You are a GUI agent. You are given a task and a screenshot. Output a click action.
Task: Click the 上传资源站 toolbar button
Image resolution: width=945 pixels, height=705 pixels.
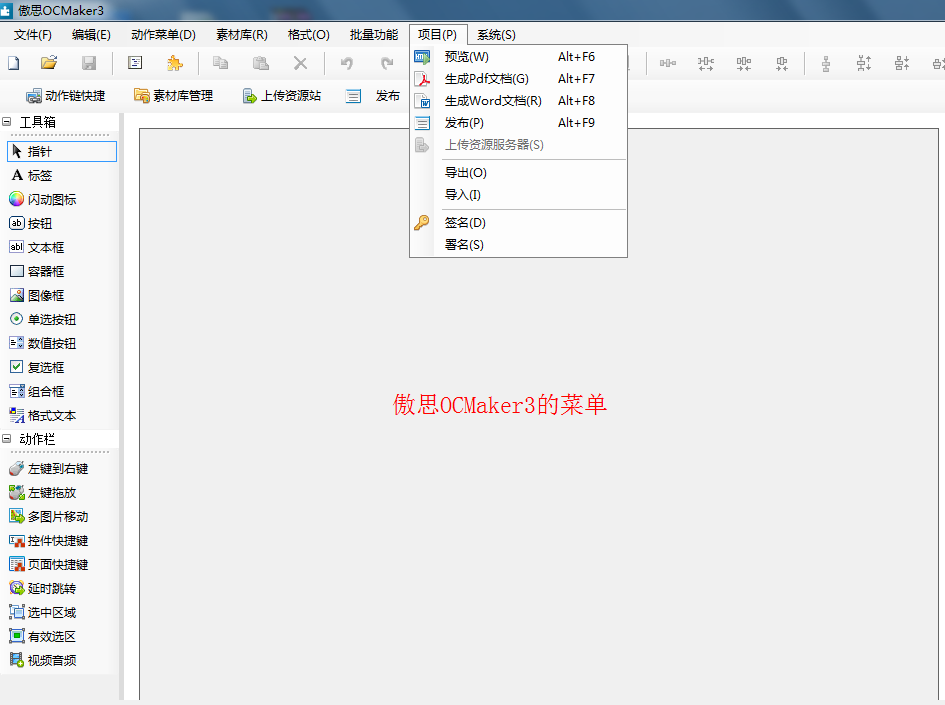click(x=281, y=96)
